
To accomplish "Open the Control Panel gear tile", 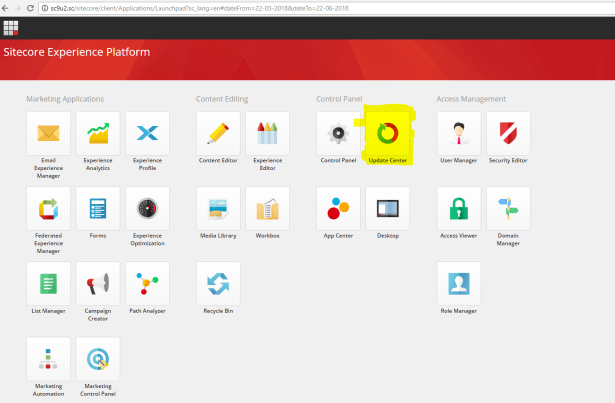I will (338, 133).
